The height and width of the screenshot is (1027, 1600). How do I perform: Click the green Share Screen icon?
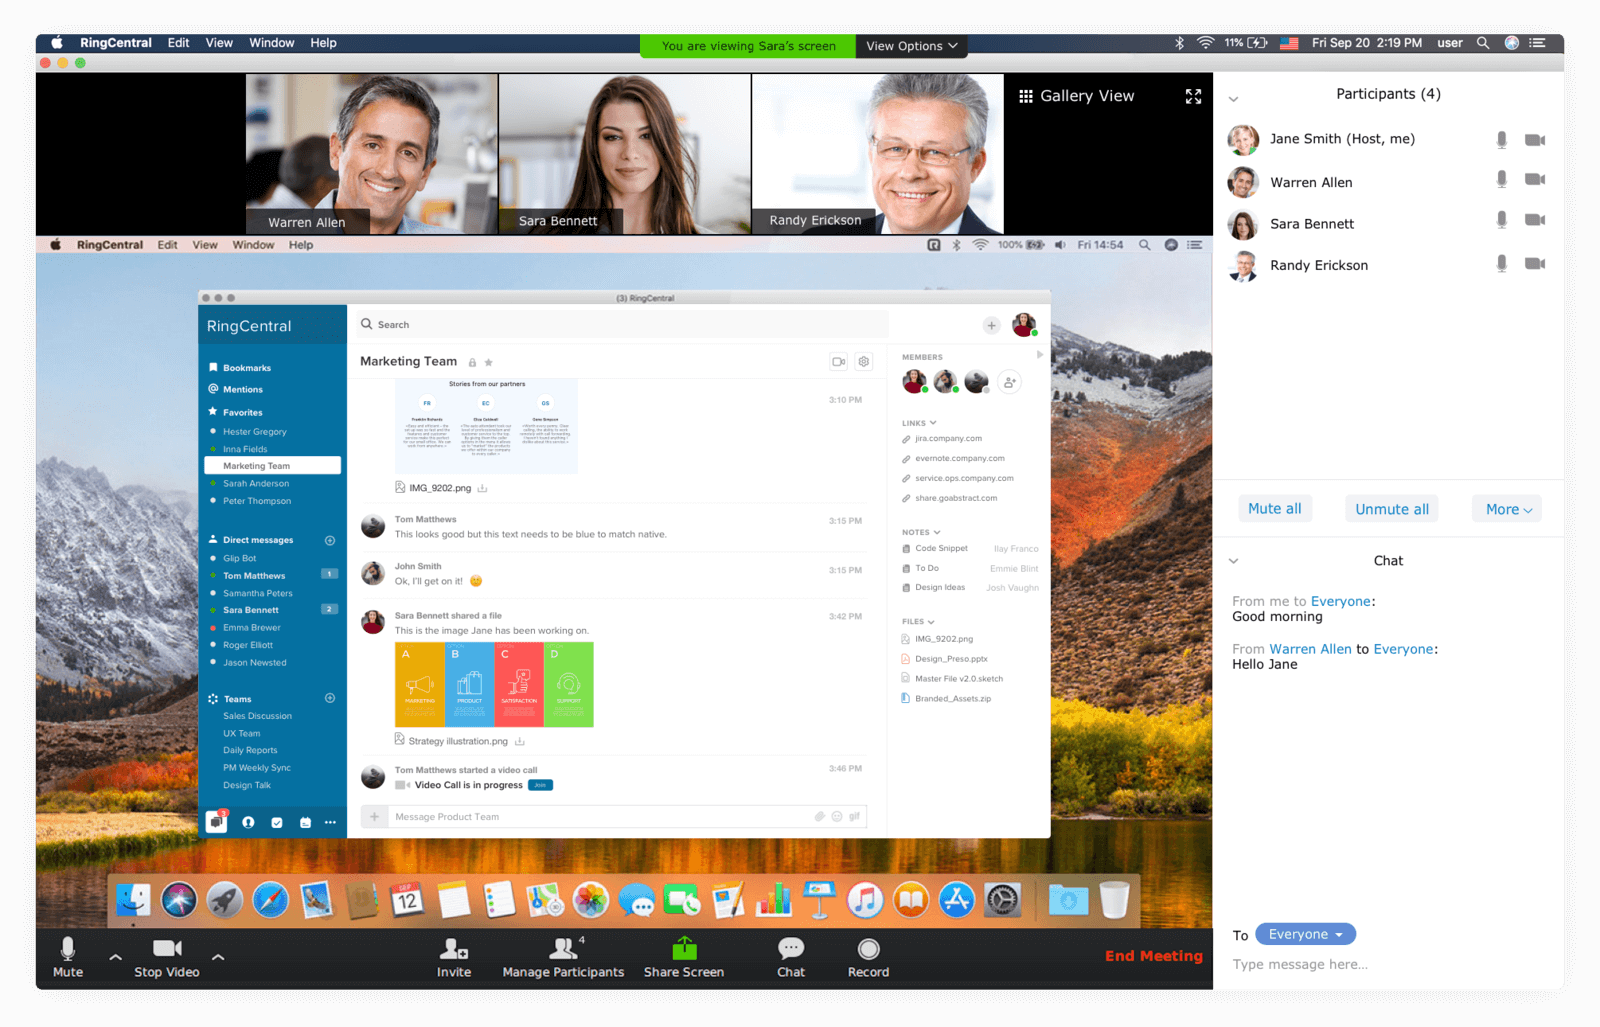pos(684,949)
